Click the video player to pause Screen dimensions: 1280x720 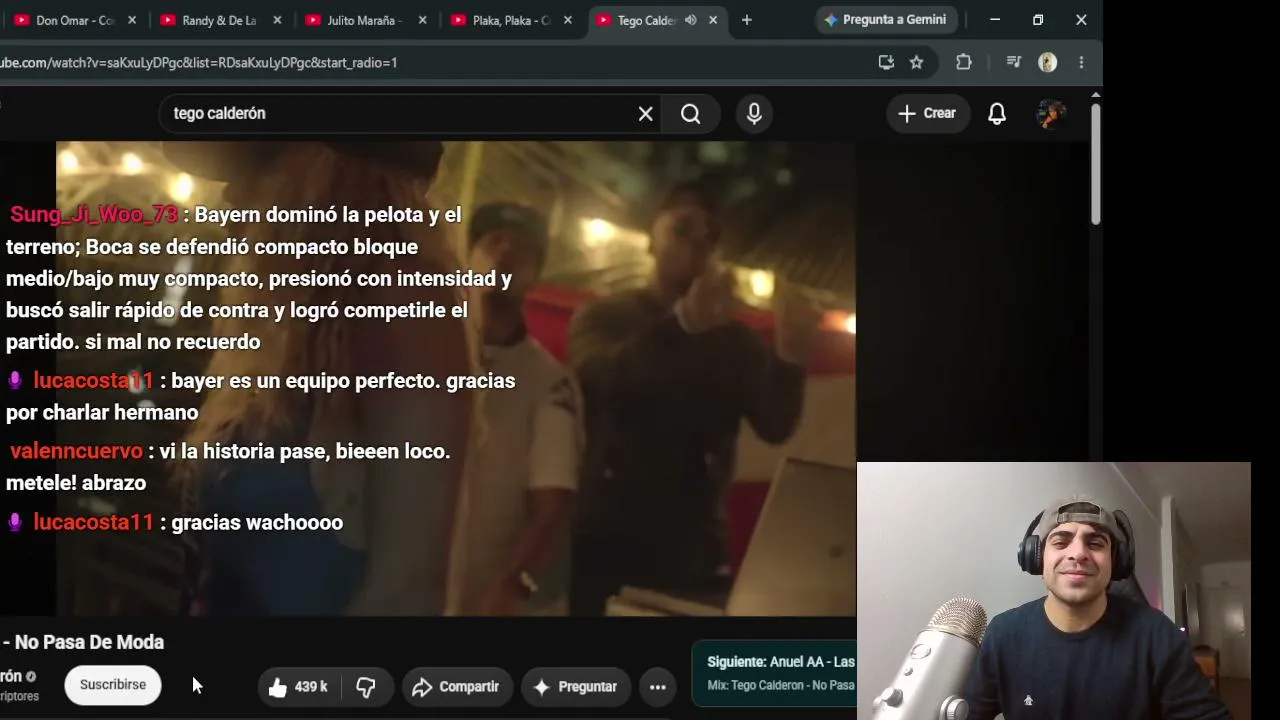click(456, 378)
